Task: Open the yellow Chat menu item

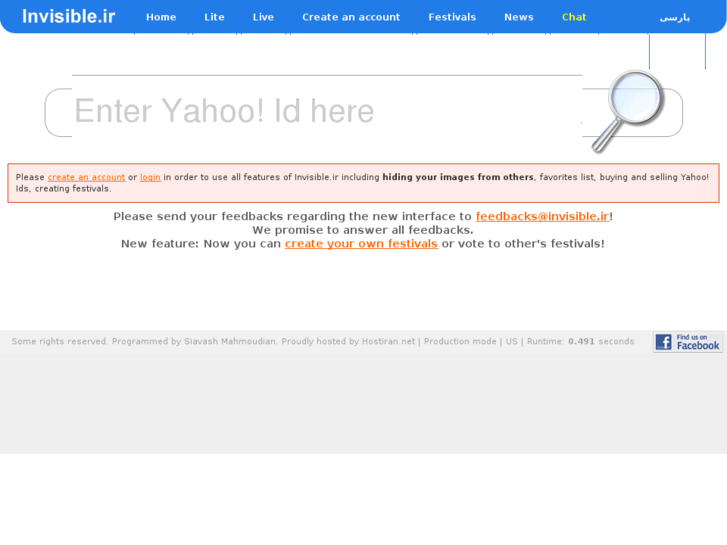Action: click(574, 17)
